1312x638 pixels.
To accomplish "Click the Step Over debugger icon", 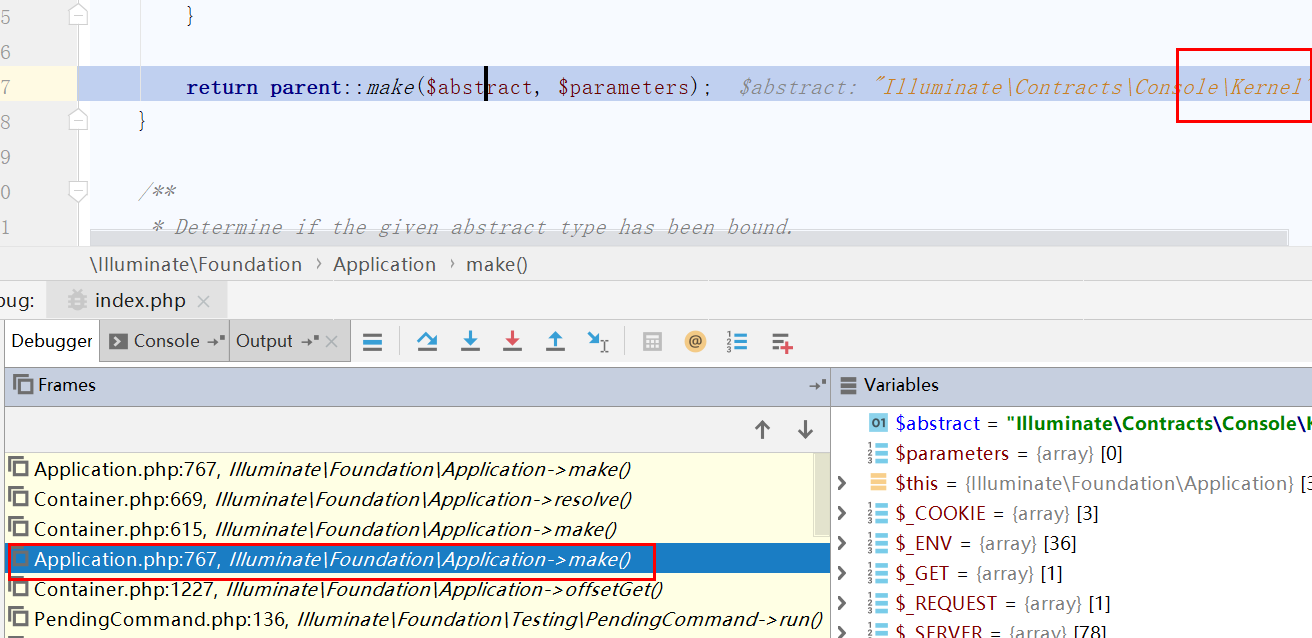I will point(427,342).
